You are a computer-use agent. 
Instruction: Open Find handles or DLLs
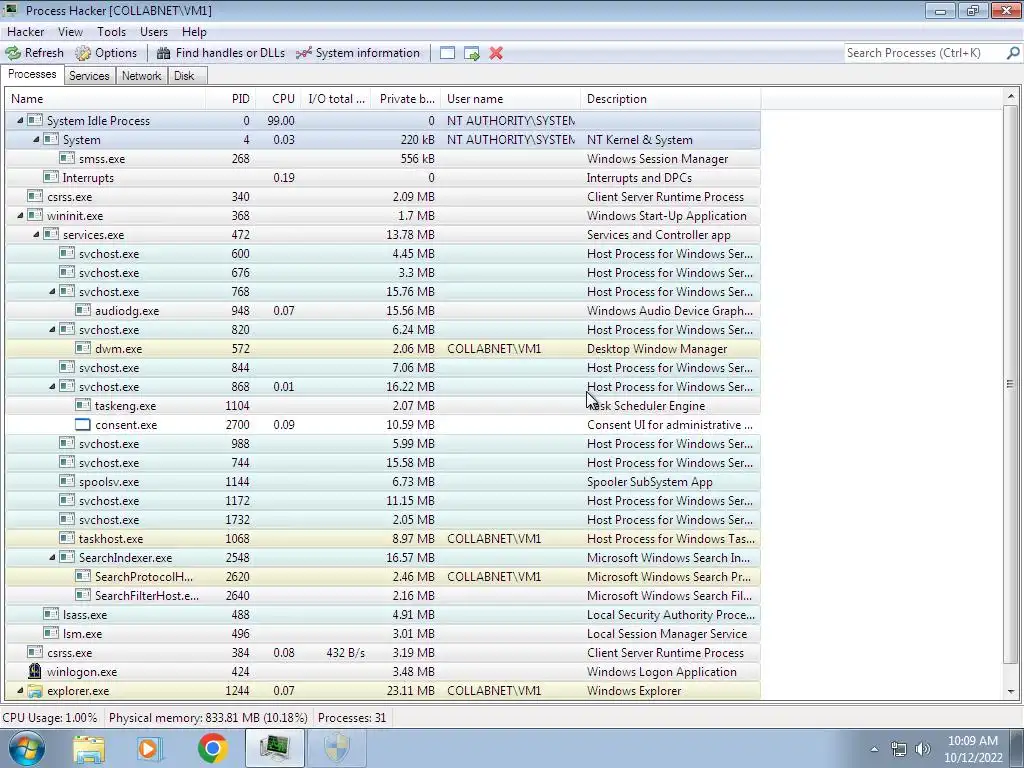pos(221,53)
